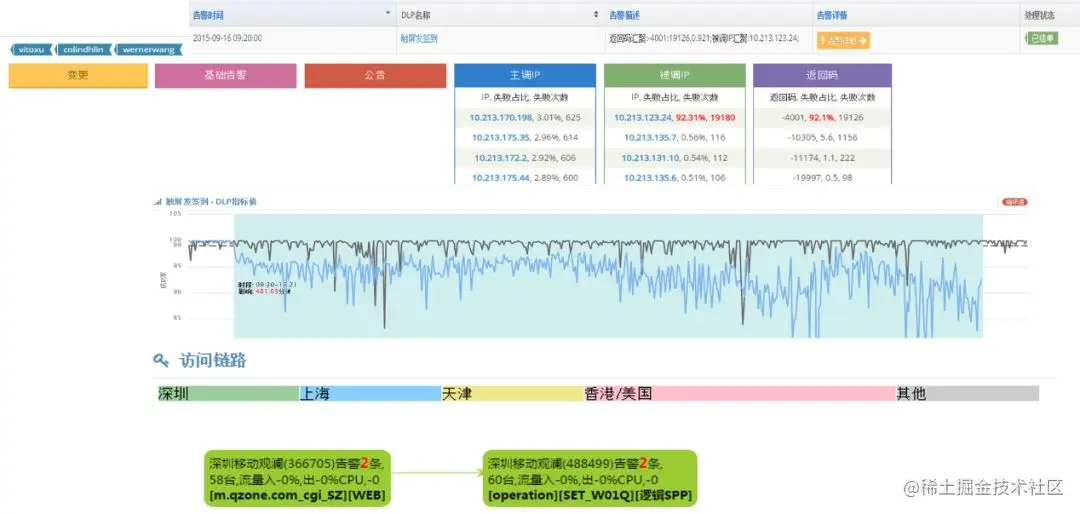Screen dimensions: 1080x514
Task: Click return code row -11174, 1.1, 222
Action: click(822, 158)
